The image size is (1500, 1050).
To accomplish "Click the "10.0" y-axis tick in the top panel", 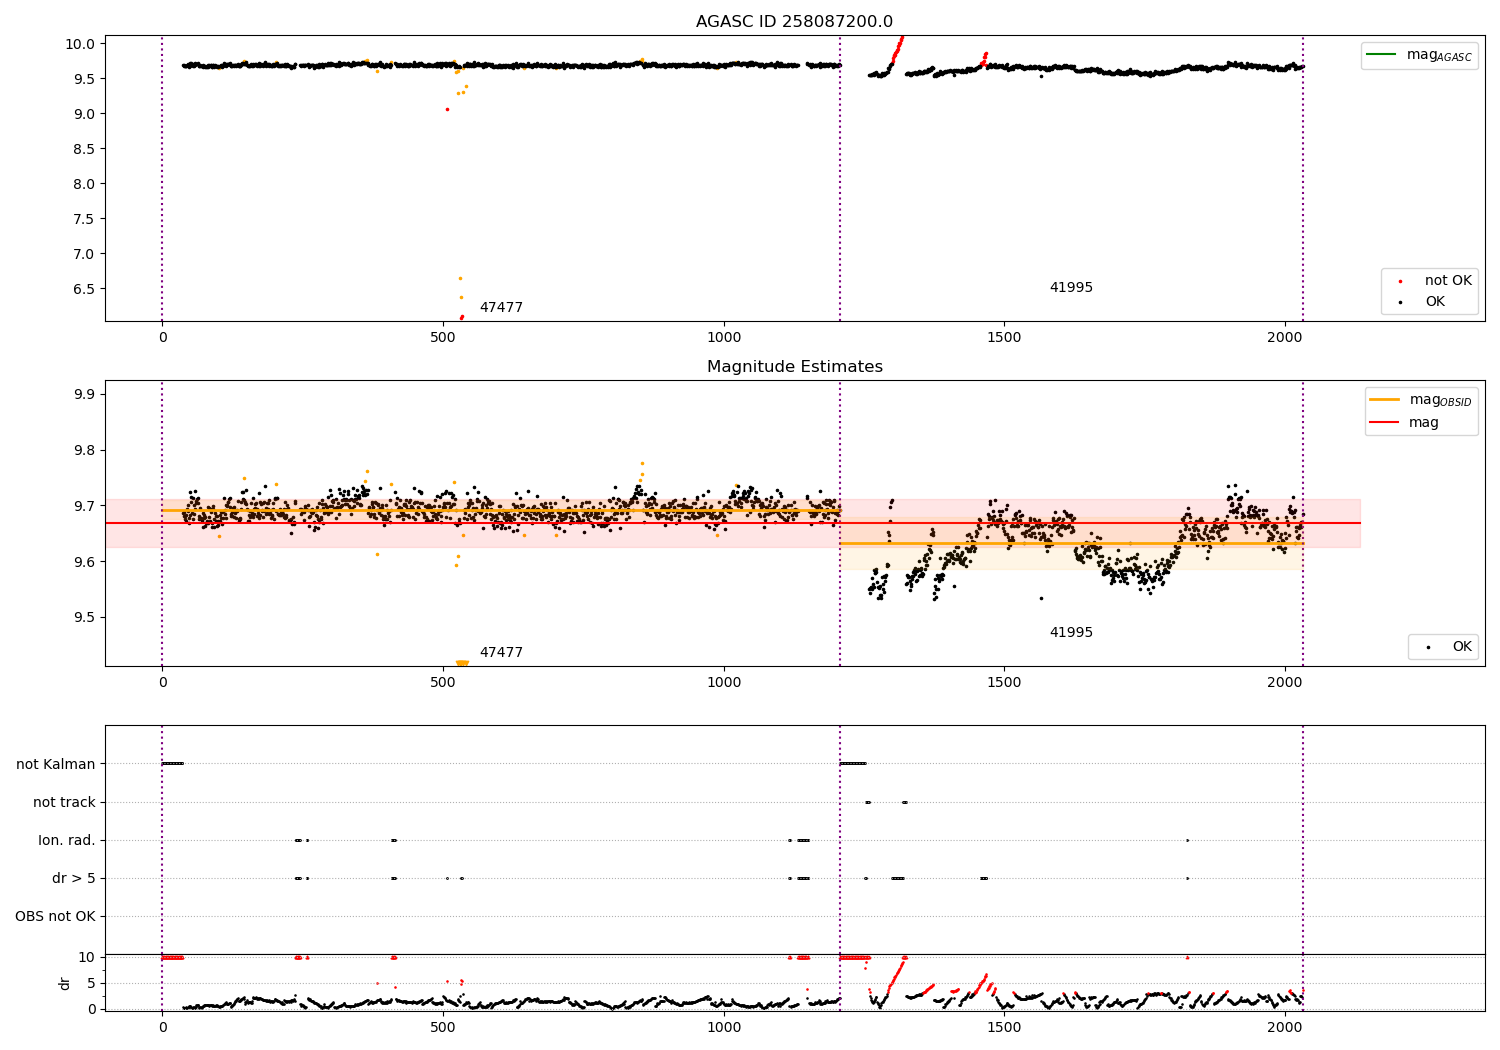I will [x=80, y=44].
